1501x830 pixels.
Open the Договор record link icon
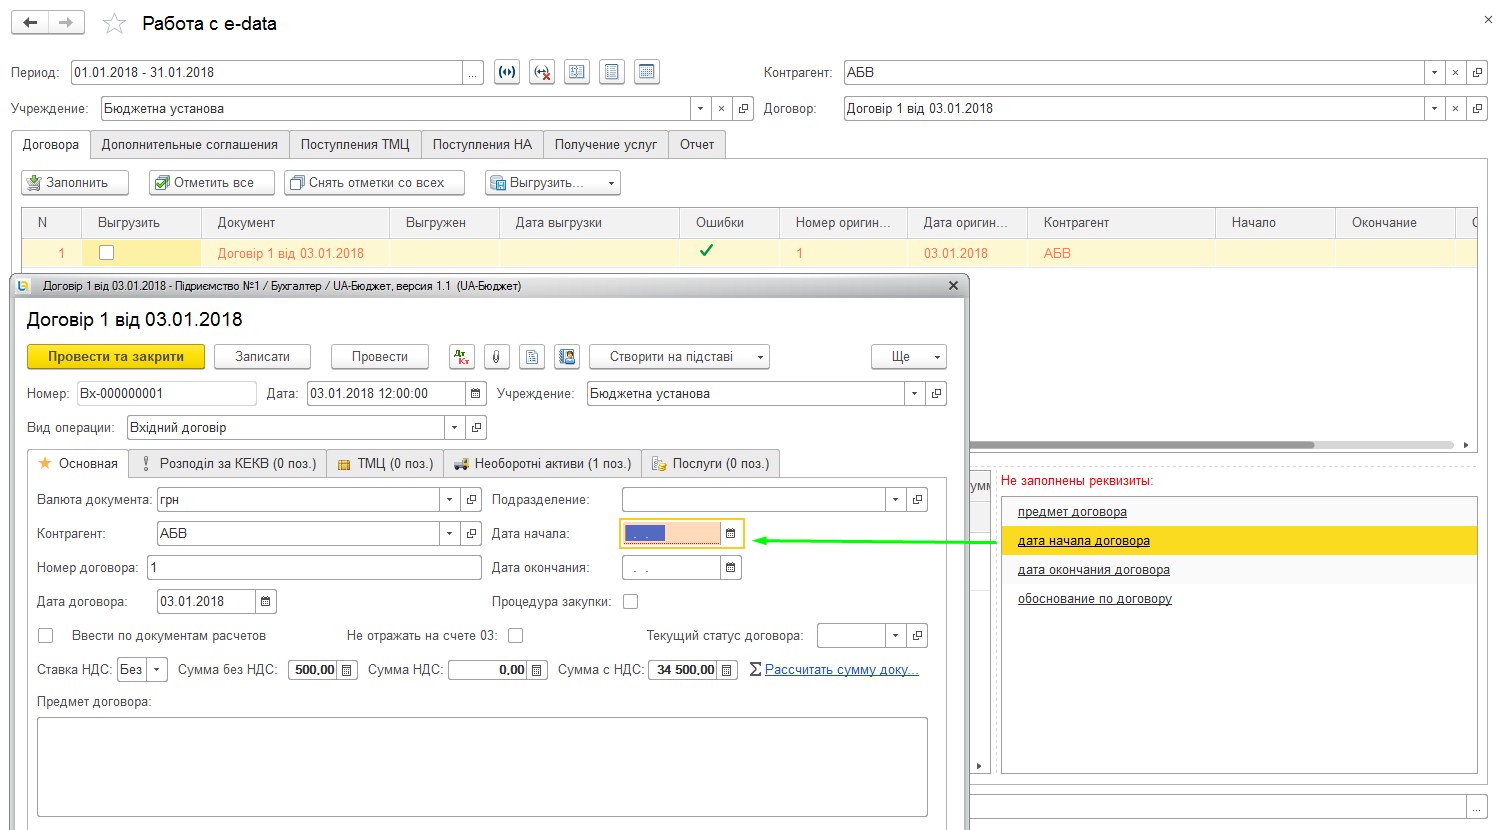coord(1477,108)
